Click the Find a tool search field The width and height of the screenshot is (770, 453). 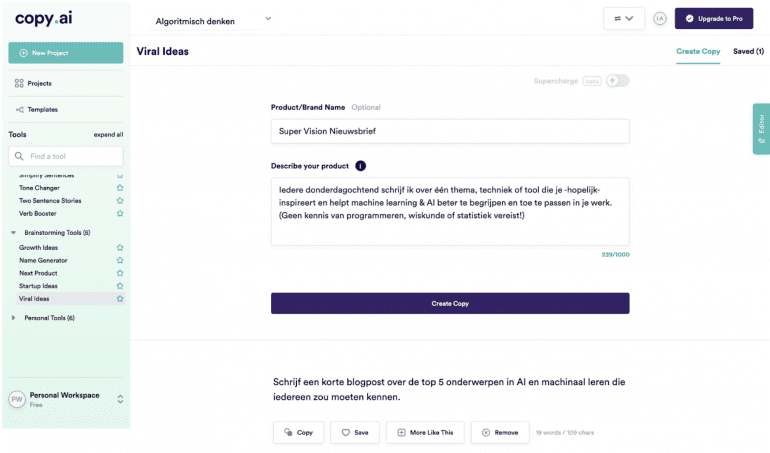point(66,156)
